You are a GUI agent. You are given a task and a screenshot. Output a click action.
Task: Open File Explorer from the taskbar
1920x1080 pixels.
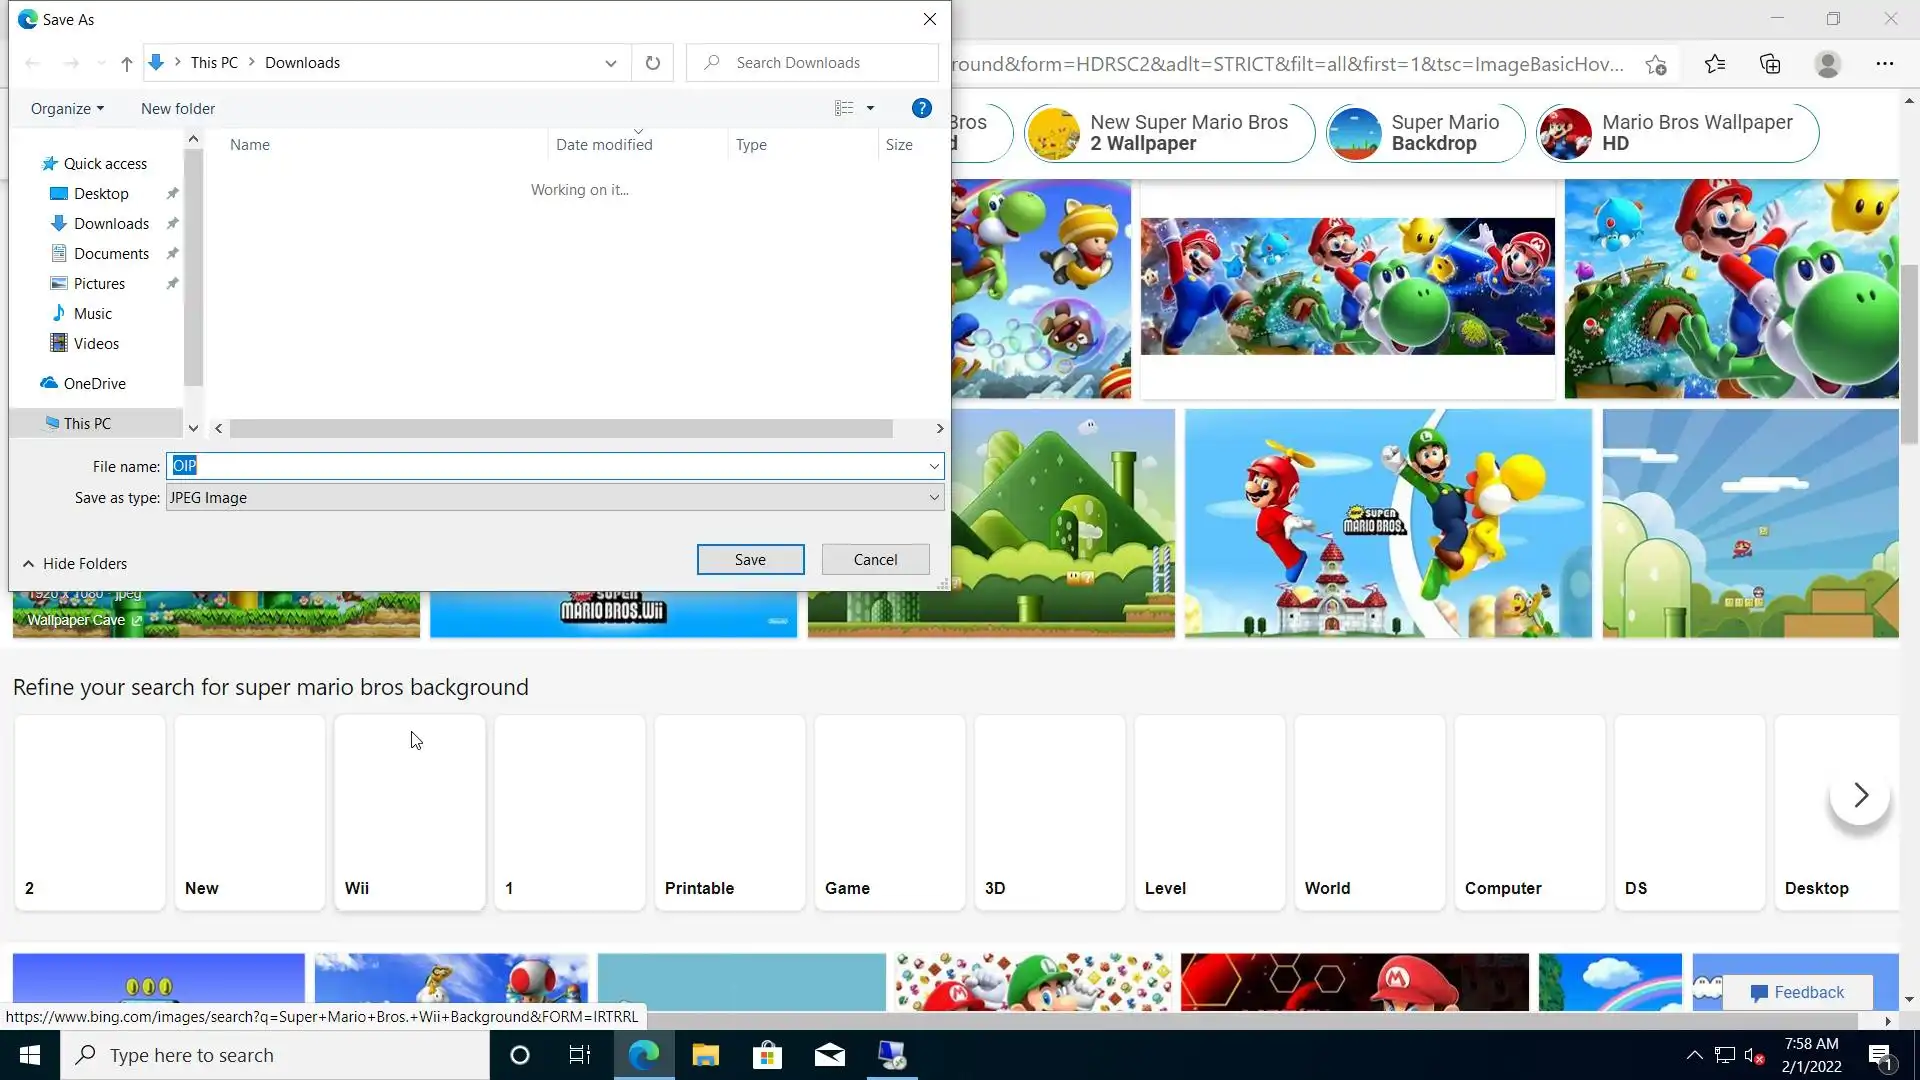(705, 1055)
